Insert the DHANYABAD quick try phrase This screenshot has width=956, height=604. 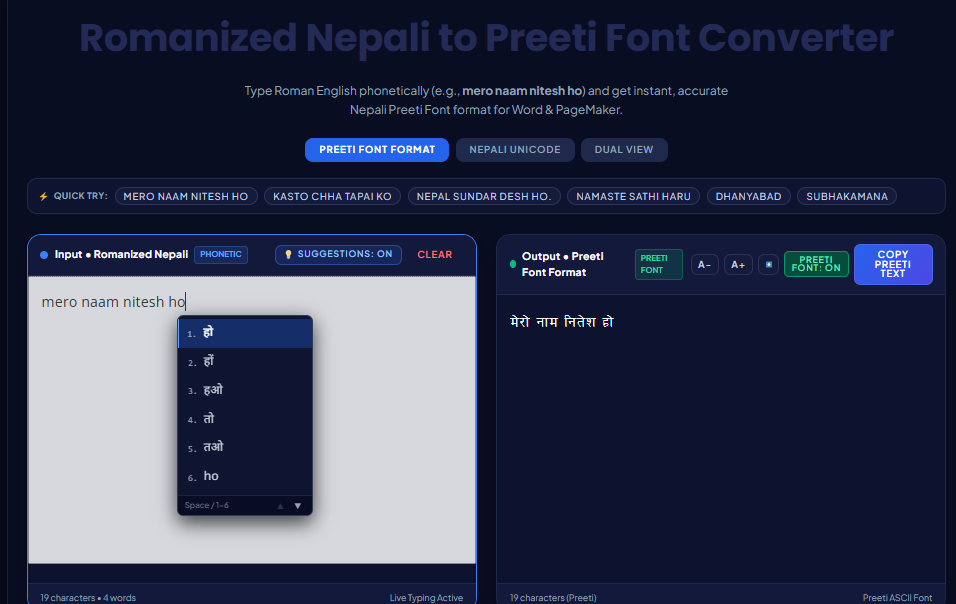tap(749, 196)
